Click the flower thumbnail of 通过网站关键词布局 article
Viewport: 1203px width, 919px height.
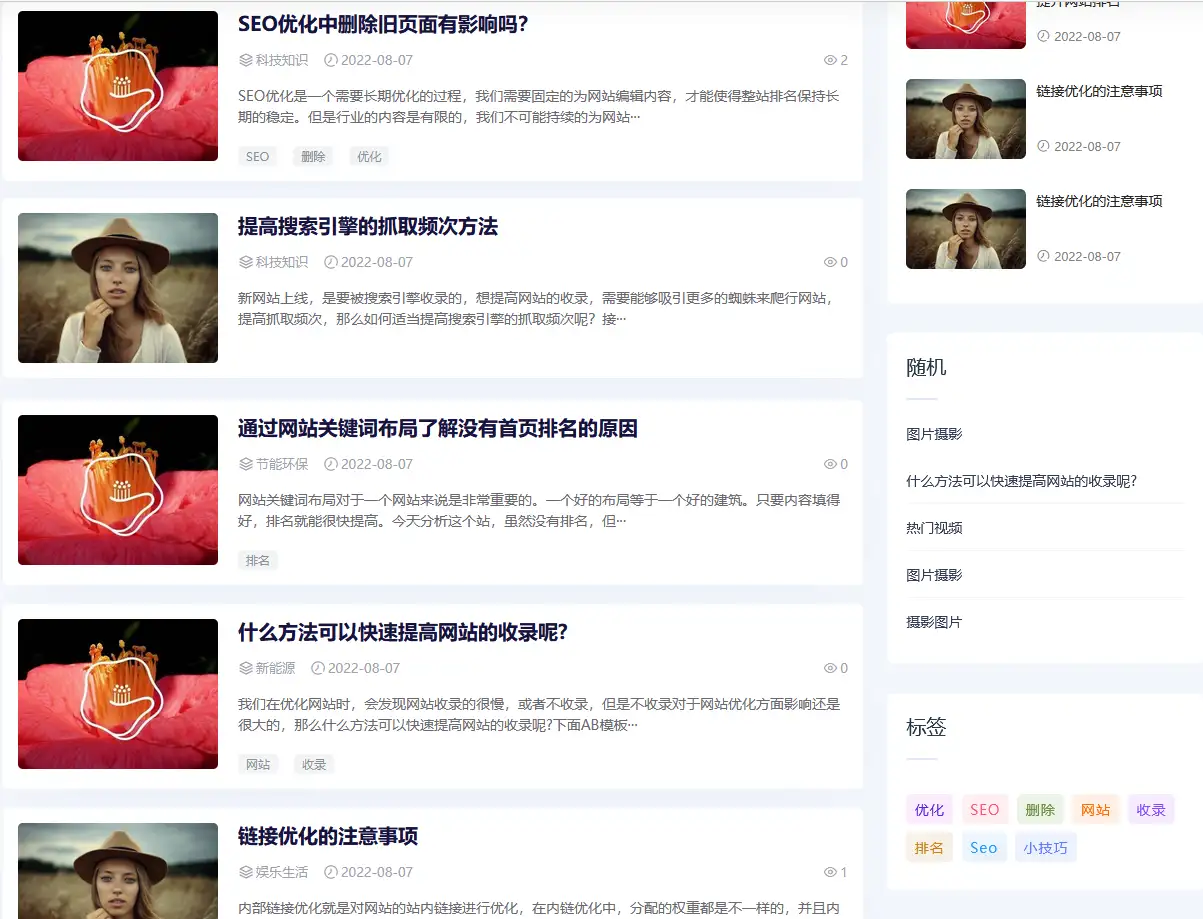click(x=118, y=490)
